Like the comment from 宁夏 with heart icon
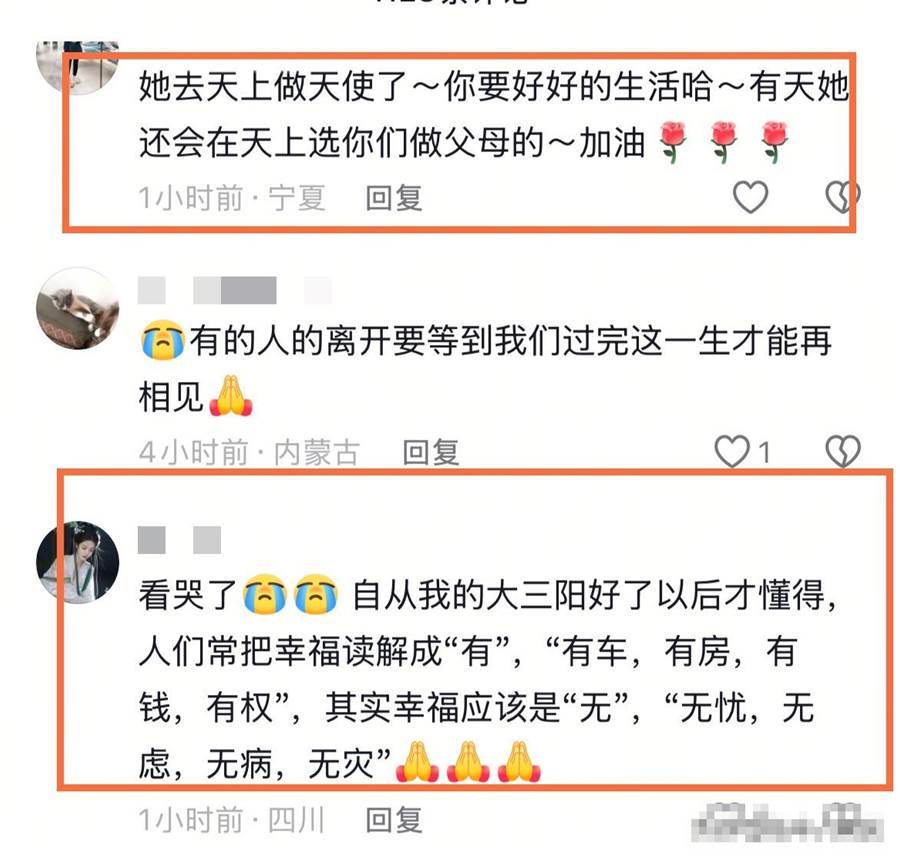The image size is (900, 859). pyautogui.click(x=750, y=197)
